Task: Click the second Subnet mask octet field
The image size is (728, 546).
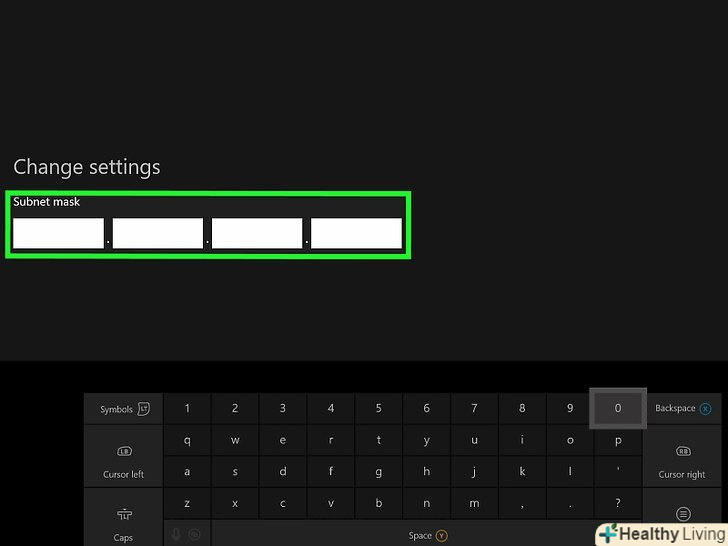Action: [x=158, y=233]
